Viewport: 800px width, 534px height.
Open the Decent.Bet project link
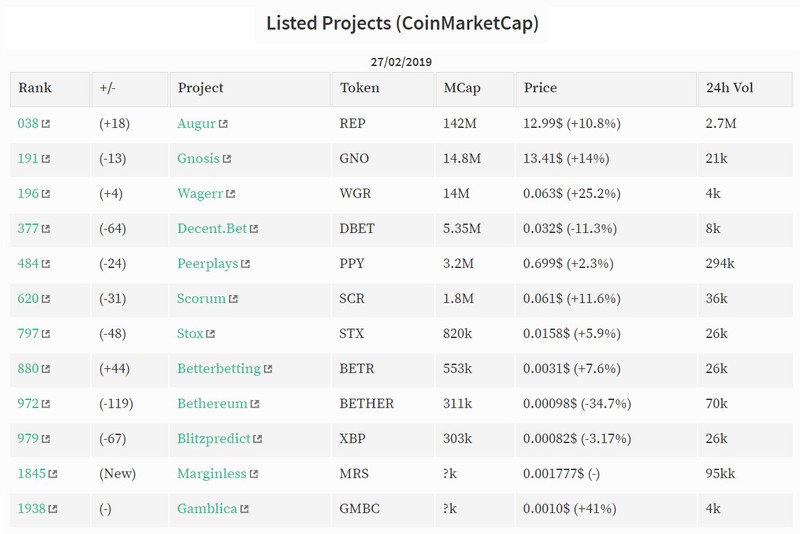212,228
